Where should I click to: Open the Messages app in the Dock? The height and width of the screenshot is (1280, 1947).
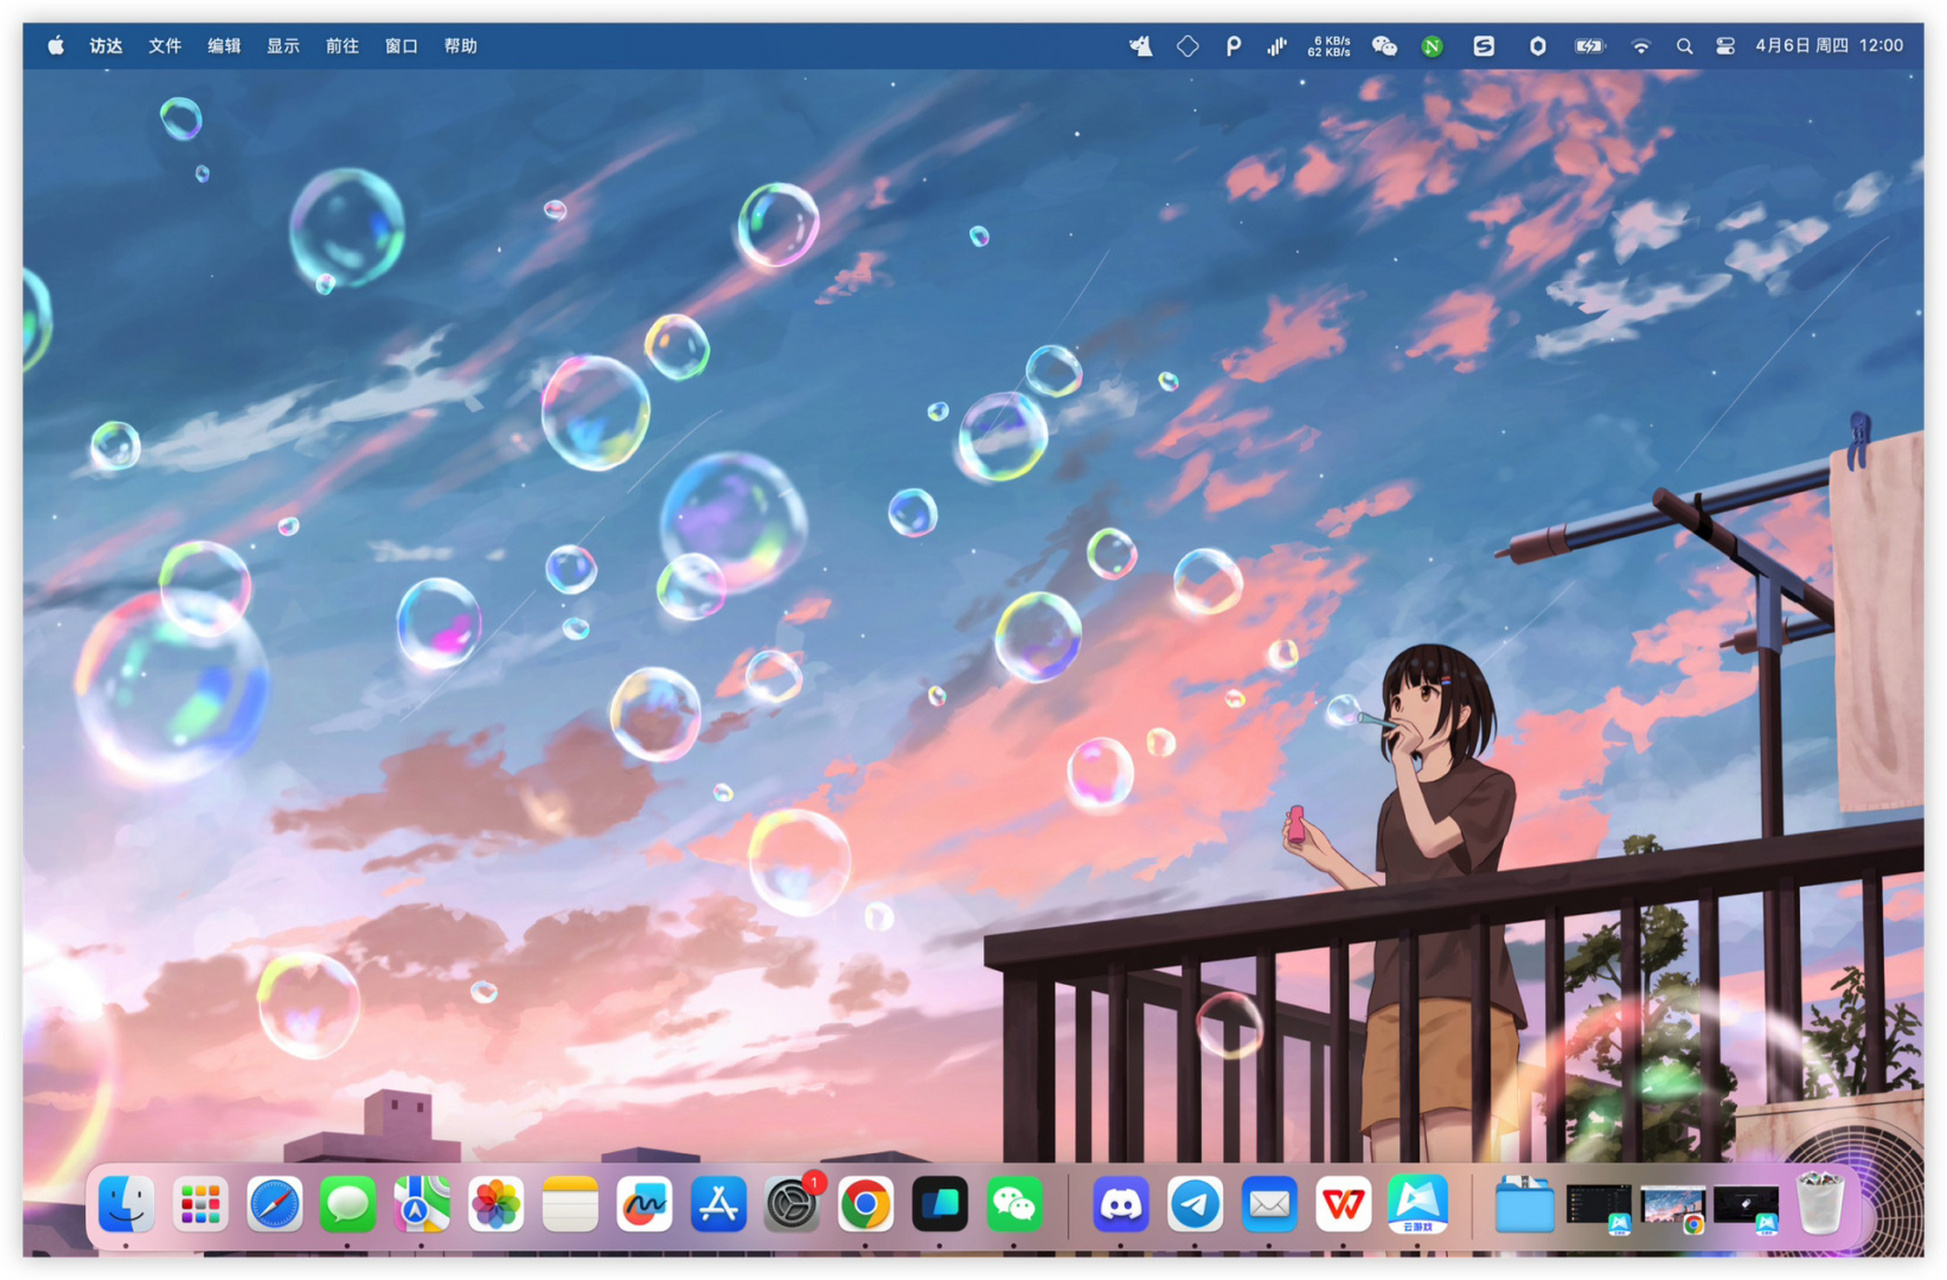coord(348,1204)
